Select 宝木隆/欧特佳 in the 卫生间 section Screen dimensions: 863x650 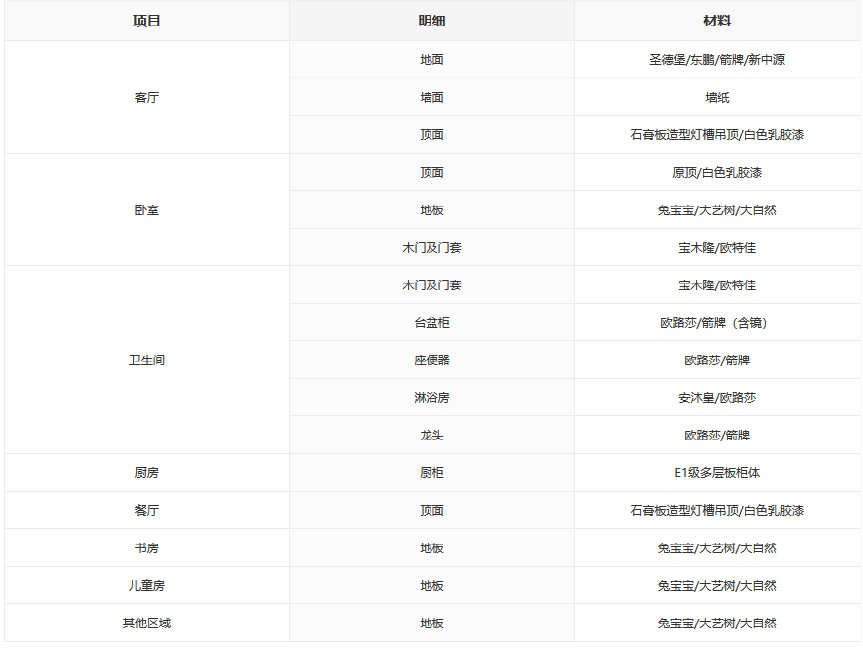click(x=717, y=285)
